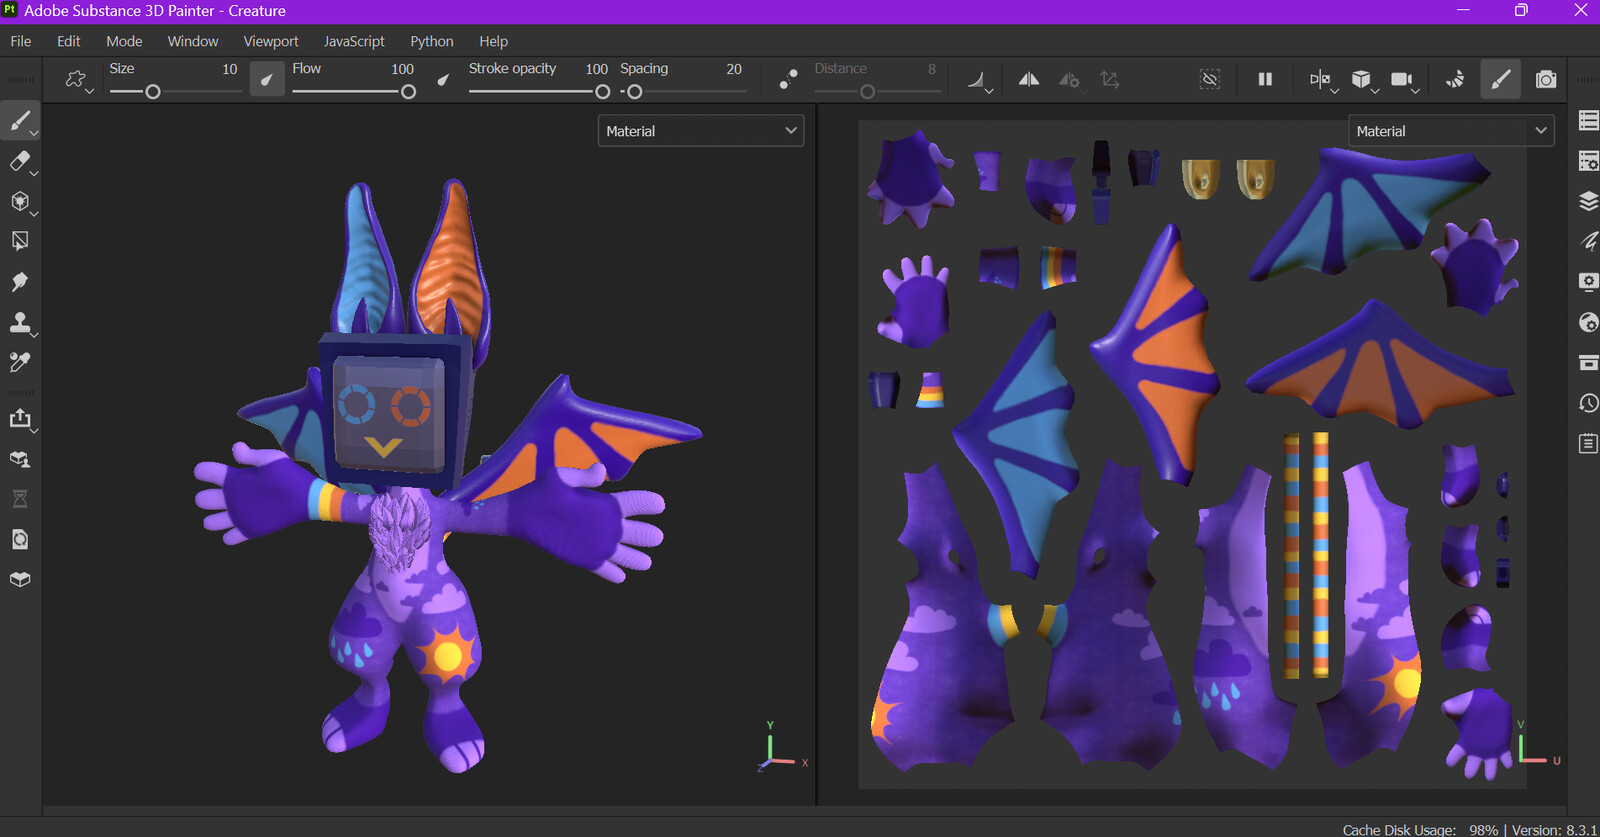The height and width of the screenshot is (837, 1600).
Task: Click the Stroke opacity slider handle
Action: click(x=602, y=92)
